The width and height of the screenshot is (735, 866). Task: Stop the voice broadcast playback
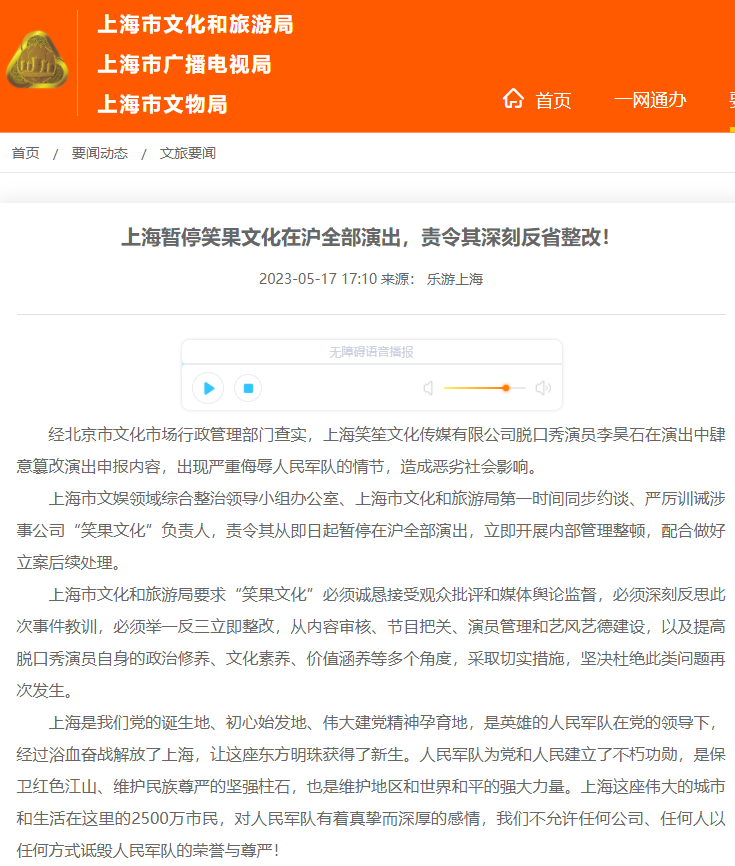click(x=248, y=388)
